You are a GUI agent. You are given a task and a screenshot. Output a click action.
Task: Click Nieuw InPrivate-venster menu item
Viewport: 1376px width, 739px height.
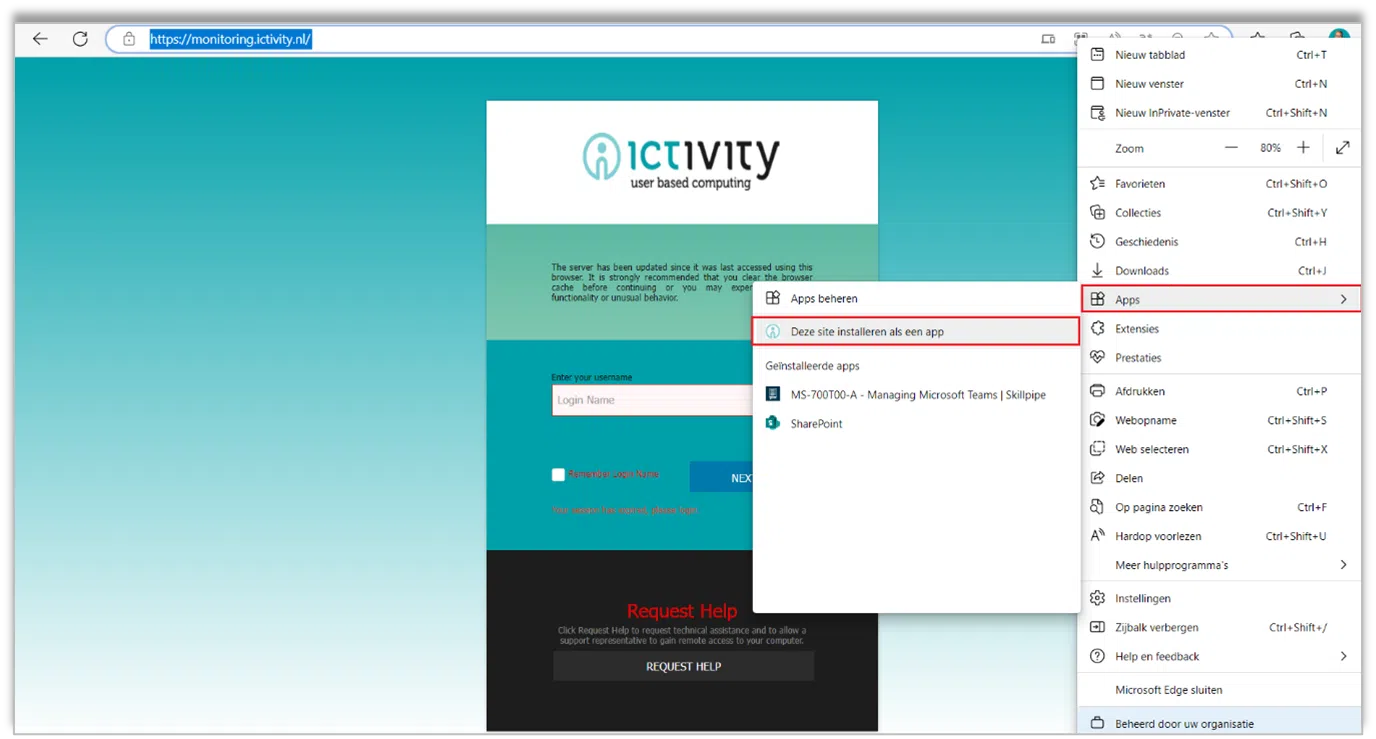[x=1172, y=113]
